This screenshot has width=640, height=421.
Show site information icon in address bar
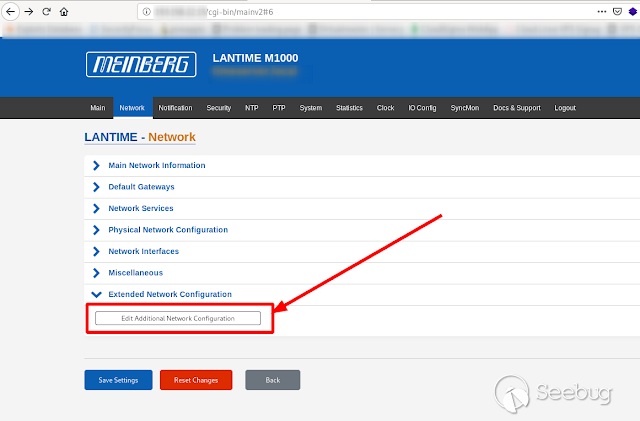point(146,12)
